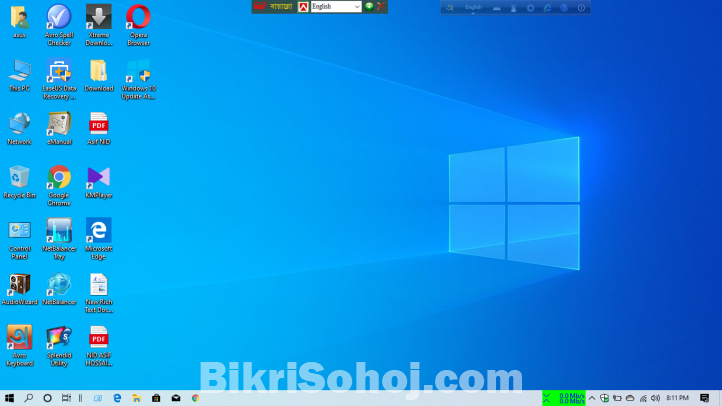Open the English language dropdown in top bar

(335, 7)
